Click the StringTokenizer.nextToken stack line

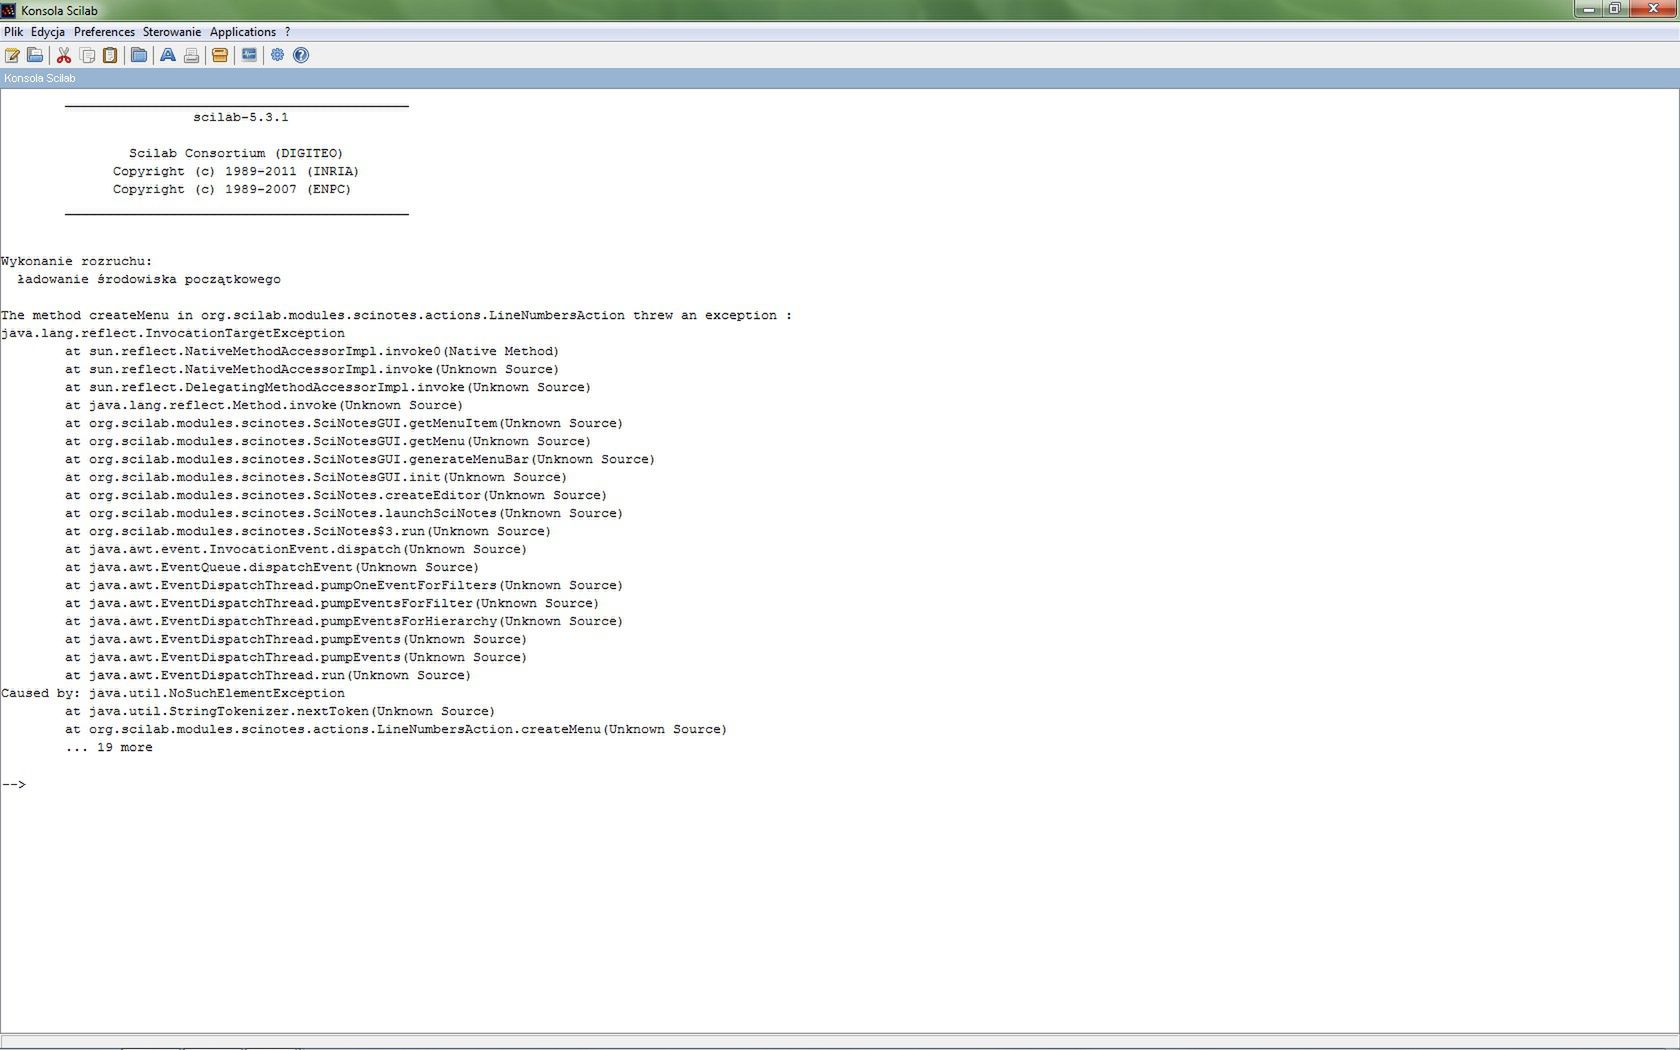coord(280,711)
